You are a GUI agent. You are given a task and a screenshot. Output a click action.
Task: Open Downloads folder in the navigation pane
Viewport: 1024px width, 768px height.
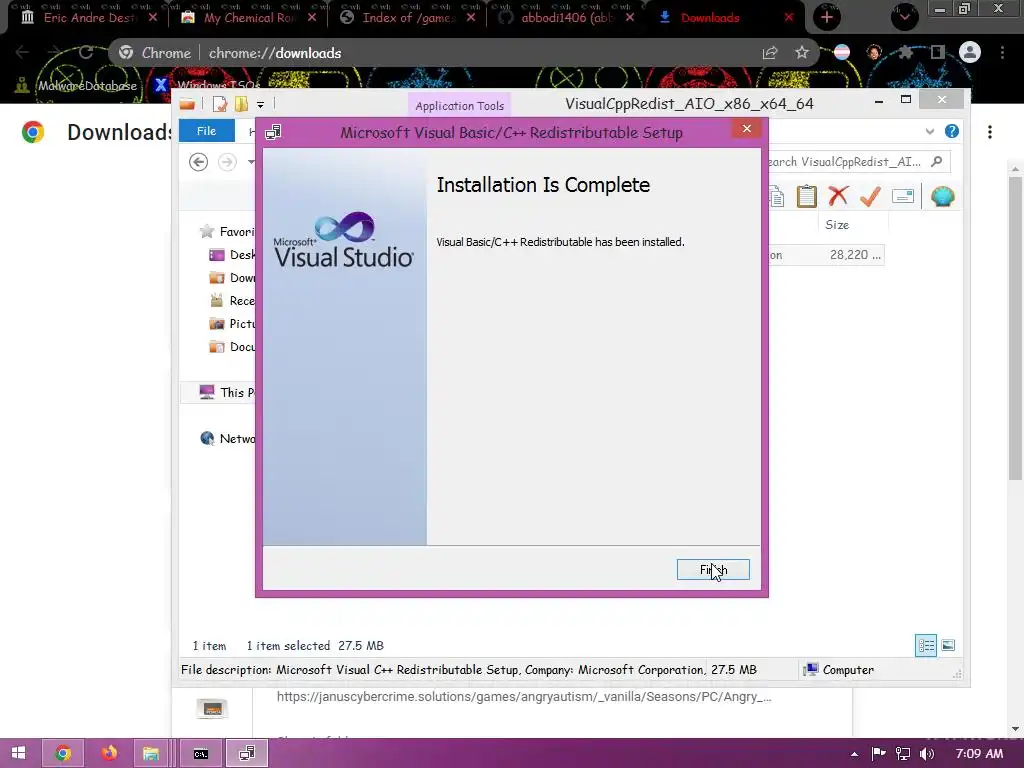pyautogui.click(x=232, y=278)
